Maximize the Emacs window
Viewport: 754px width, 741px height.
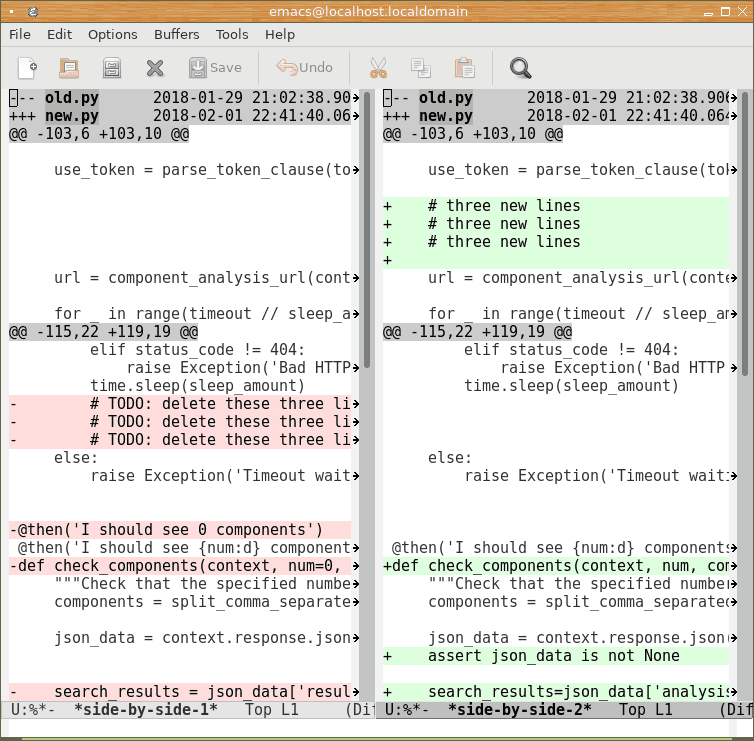725,12
